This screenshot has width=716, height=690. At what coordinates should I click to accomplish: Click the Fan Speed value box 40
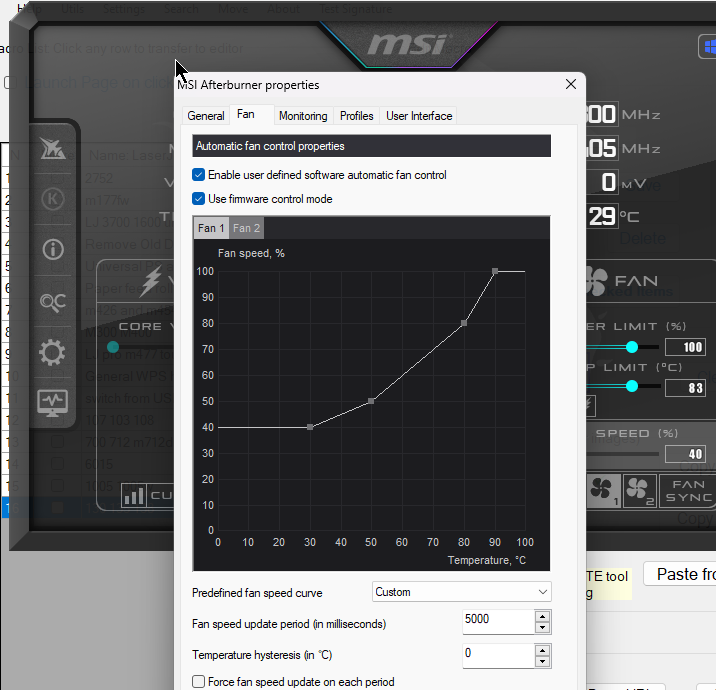pos(685,454)
